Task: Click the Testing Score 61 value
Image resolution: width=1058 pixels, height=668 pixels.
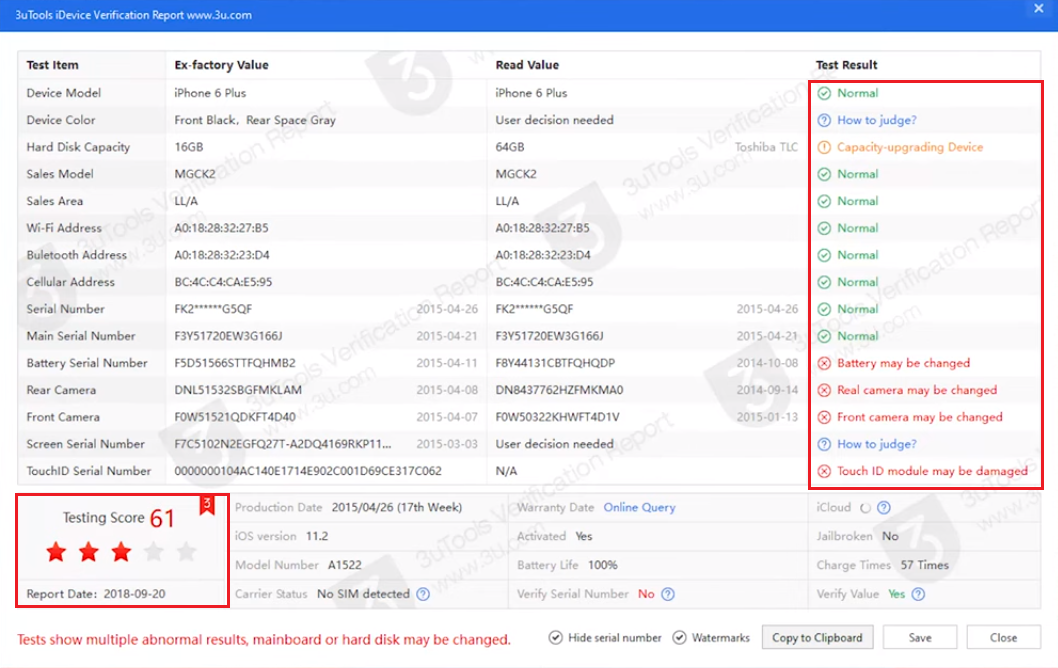Action: click(x=162, y=518)
